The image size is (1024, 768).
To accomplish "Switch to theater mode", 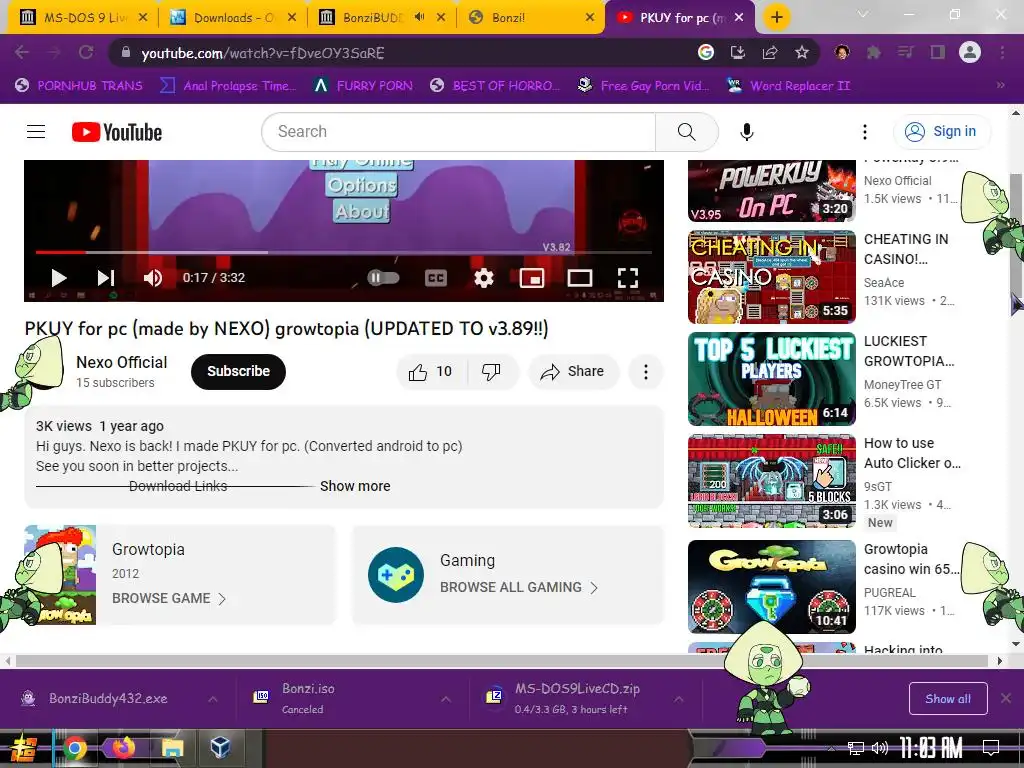I will pos(579,278).
